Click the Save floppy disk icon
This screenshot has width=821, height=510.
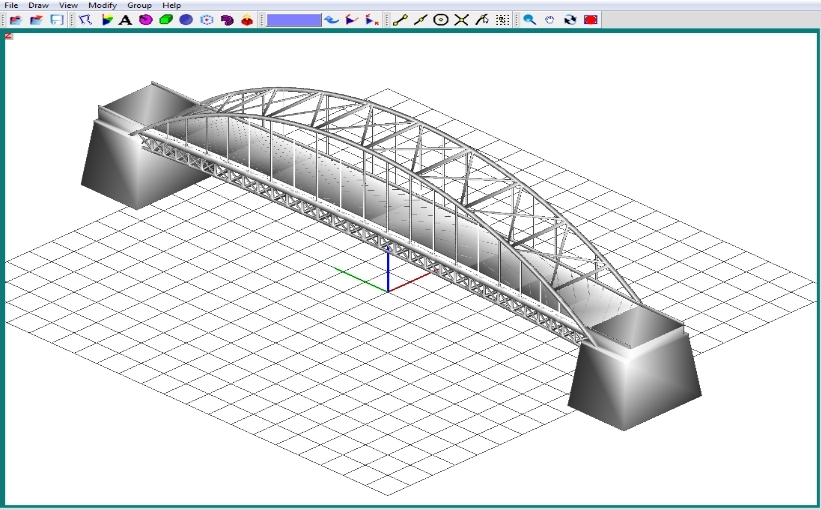(57, 20)
